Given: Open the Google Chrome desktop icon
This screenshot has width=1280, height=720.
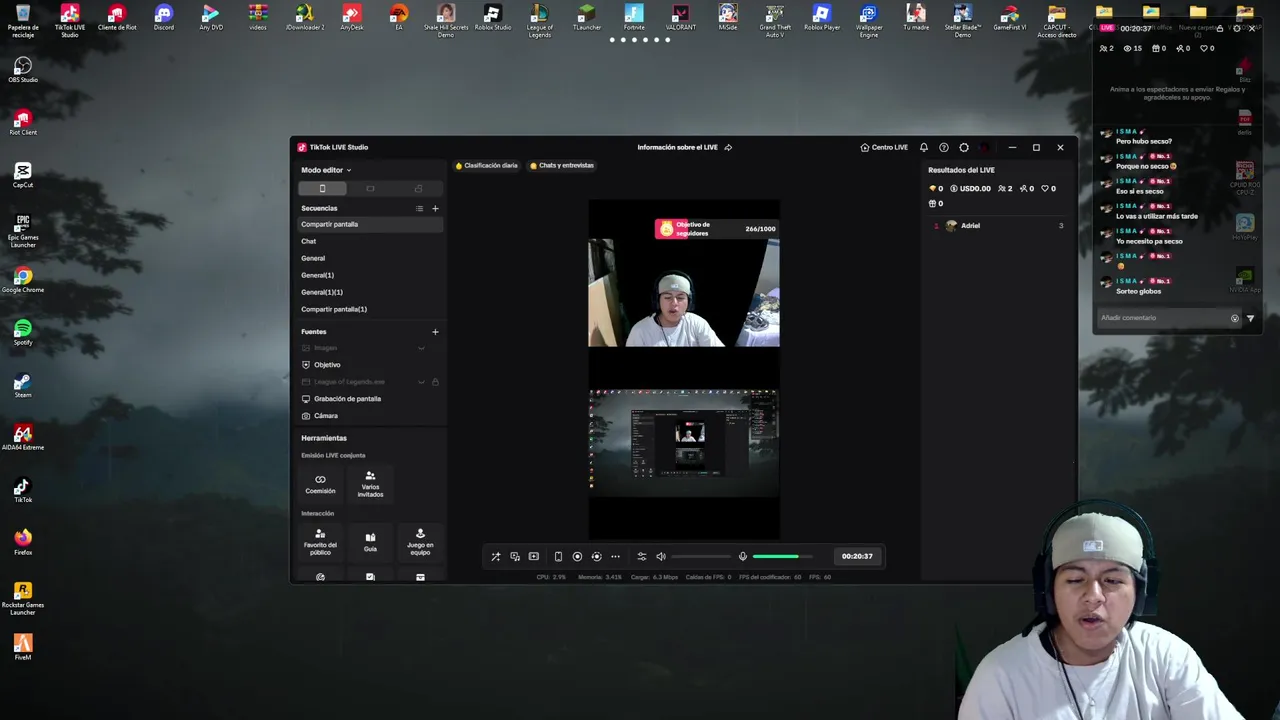Looking at the screenshot, I should [x=23, y=280].
